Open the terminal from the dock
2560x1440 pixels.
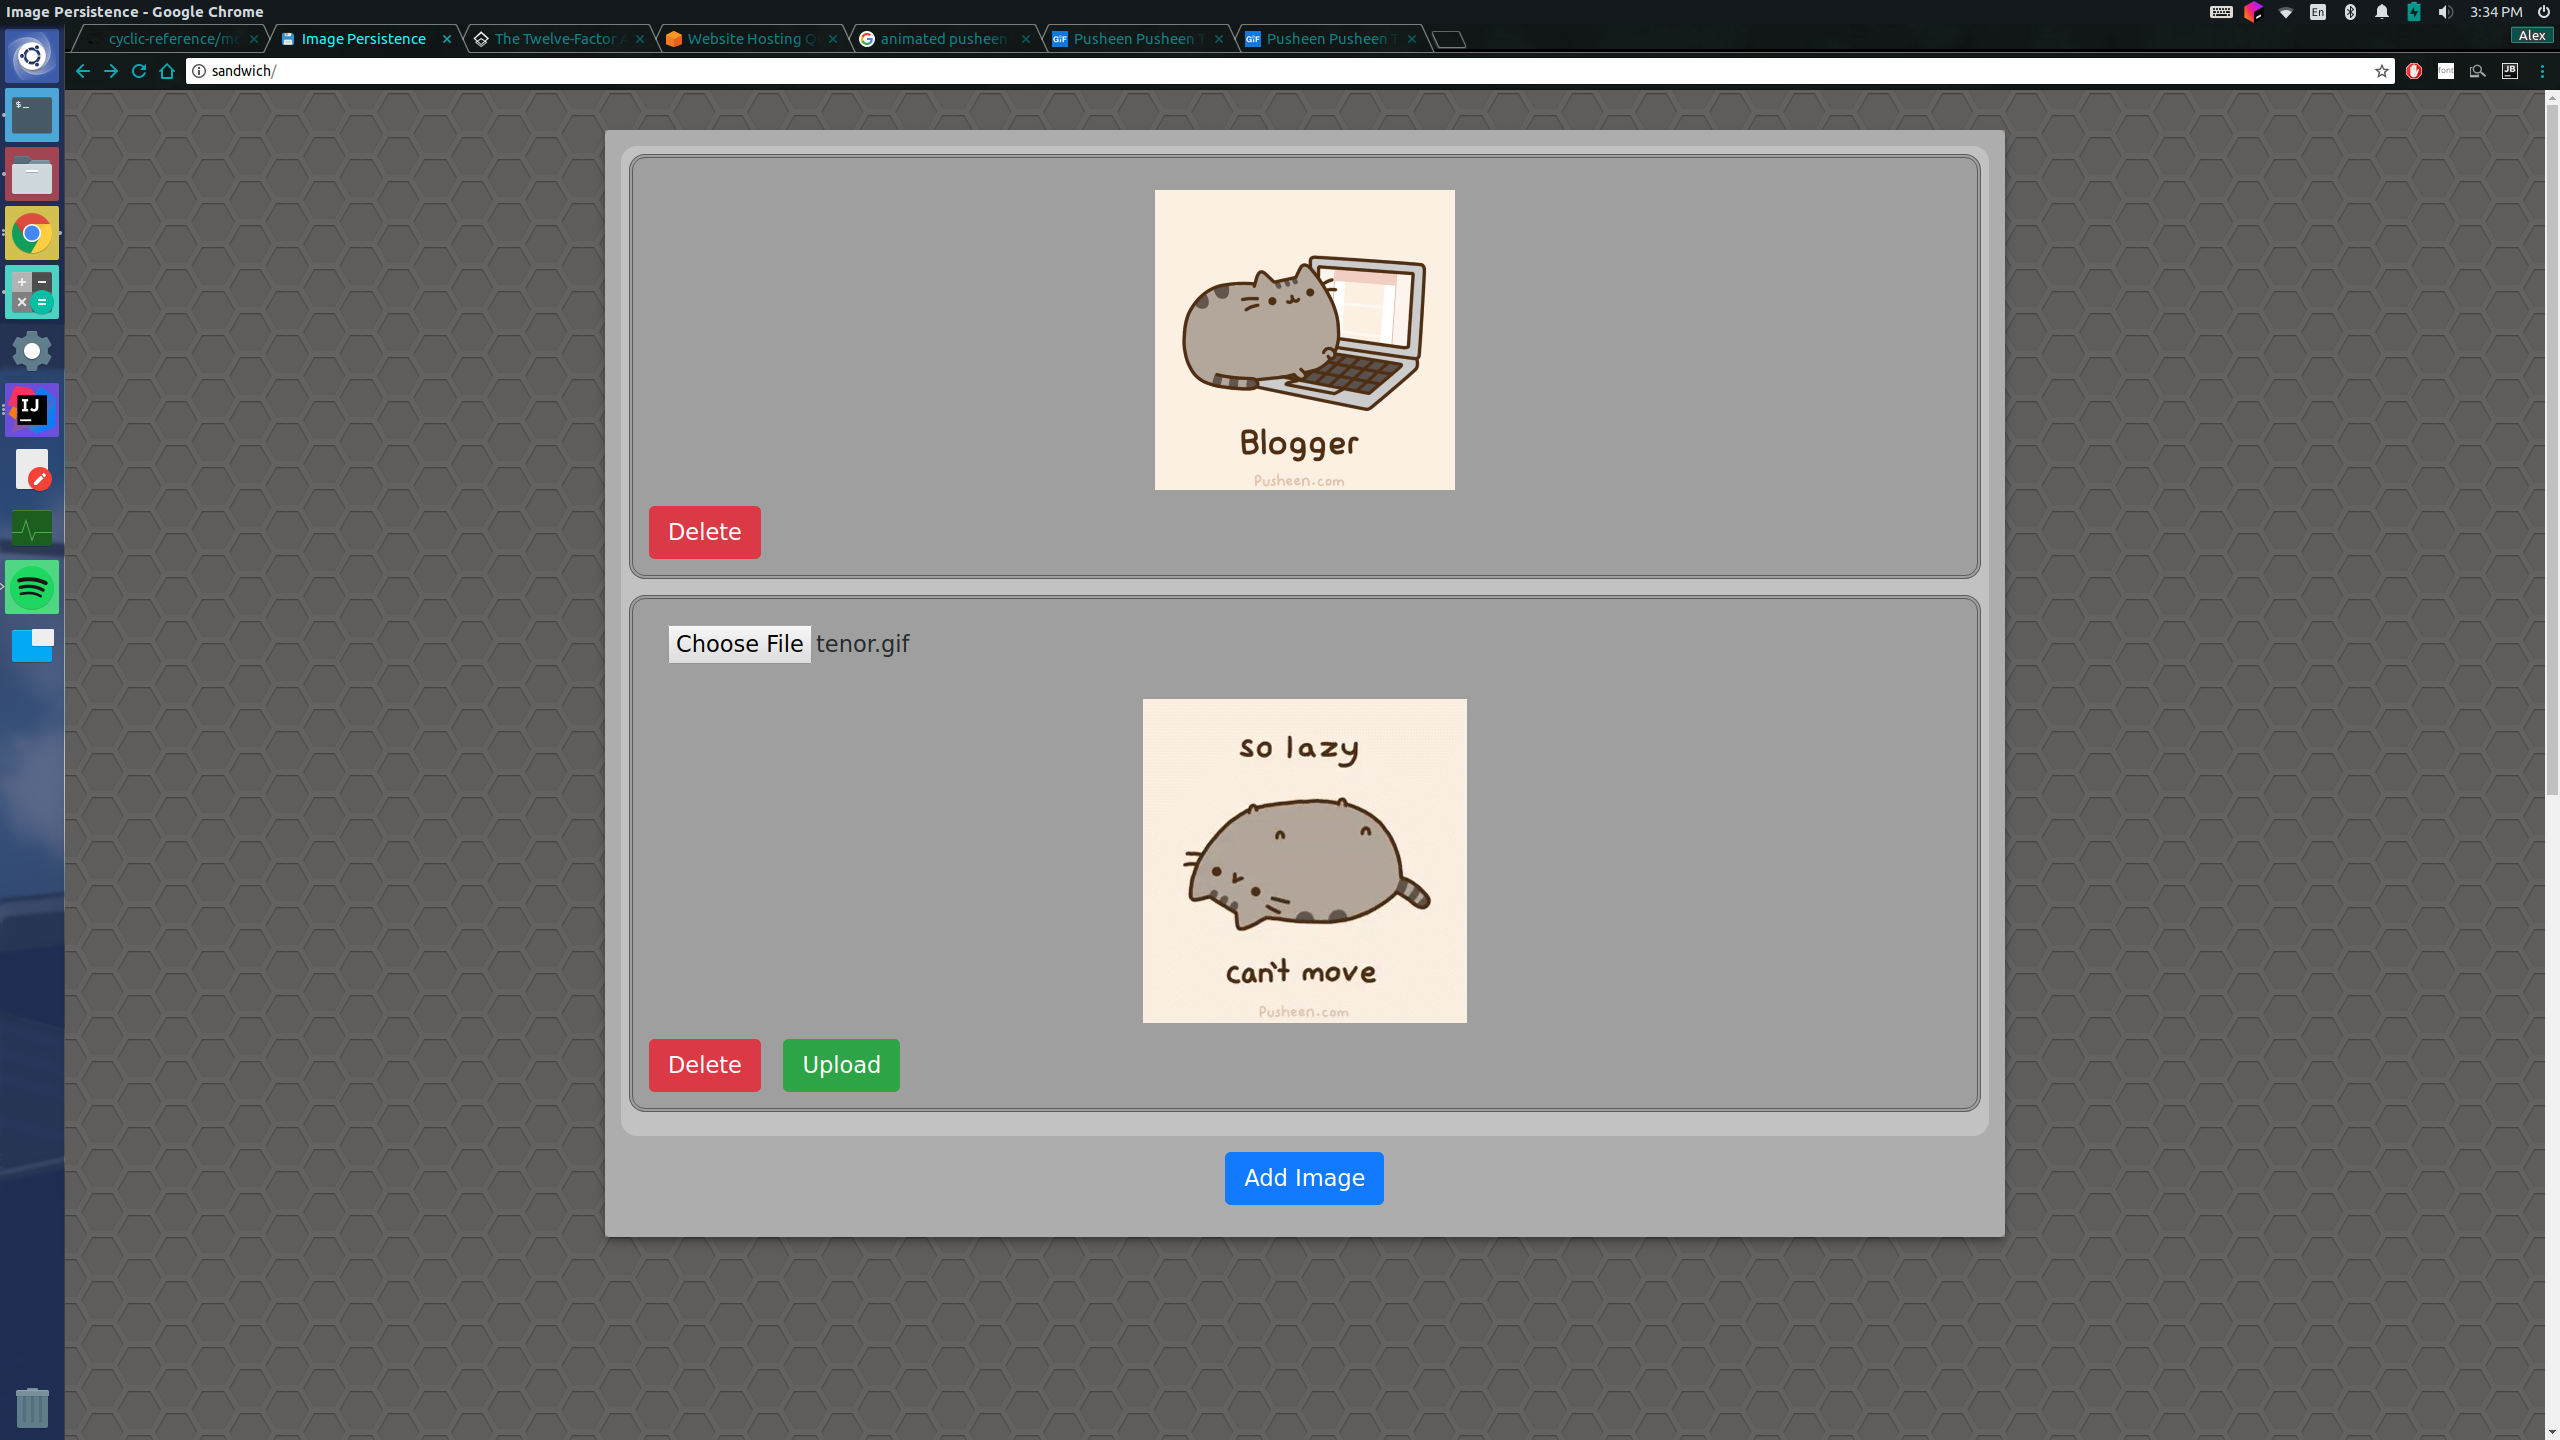(32, 115)
